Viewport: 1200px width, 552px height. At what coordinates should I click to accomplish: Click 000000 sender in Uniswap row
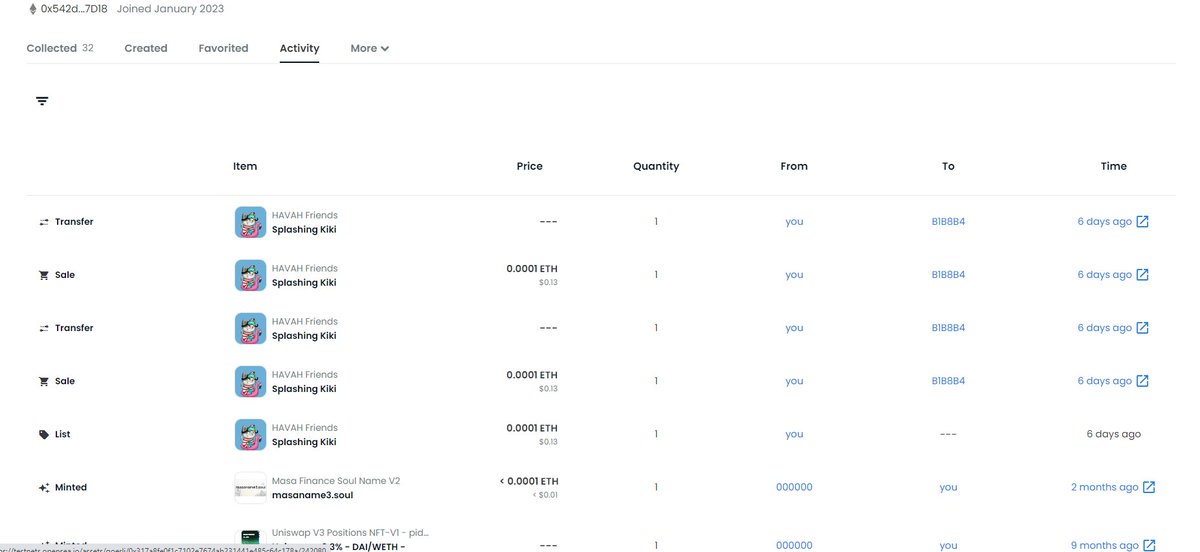coord(794,545)
